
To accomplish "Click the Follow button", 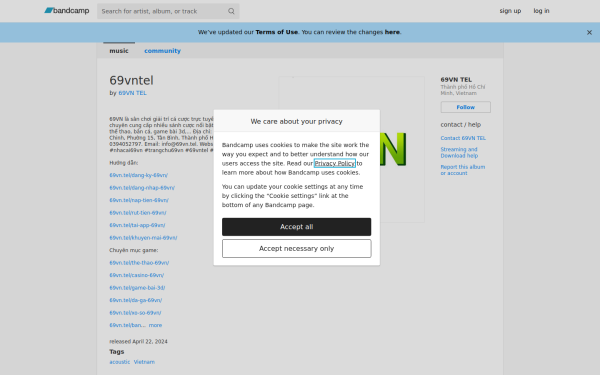I will pos(465,107).
